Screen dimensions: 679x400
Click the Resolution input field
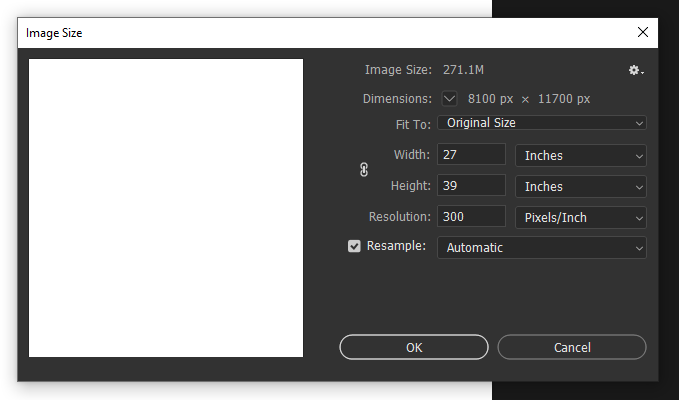(x=471, y=216)
